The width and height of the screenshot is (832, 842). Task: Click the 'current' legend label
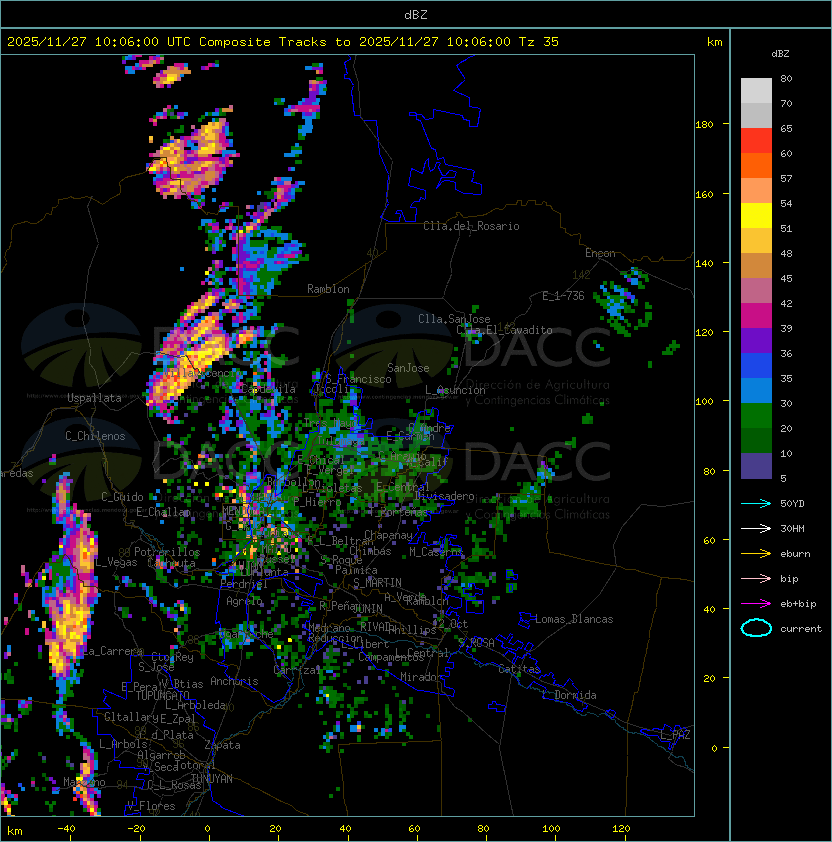[801, 629]
